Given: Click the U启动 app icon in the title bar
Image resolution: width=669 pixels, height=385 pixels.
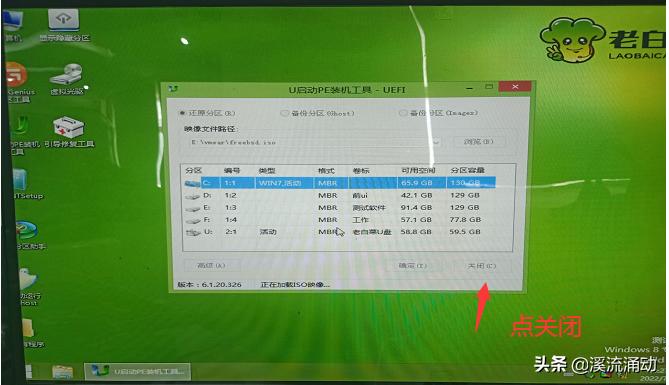Looking at the screenshot, I should 173,89.
